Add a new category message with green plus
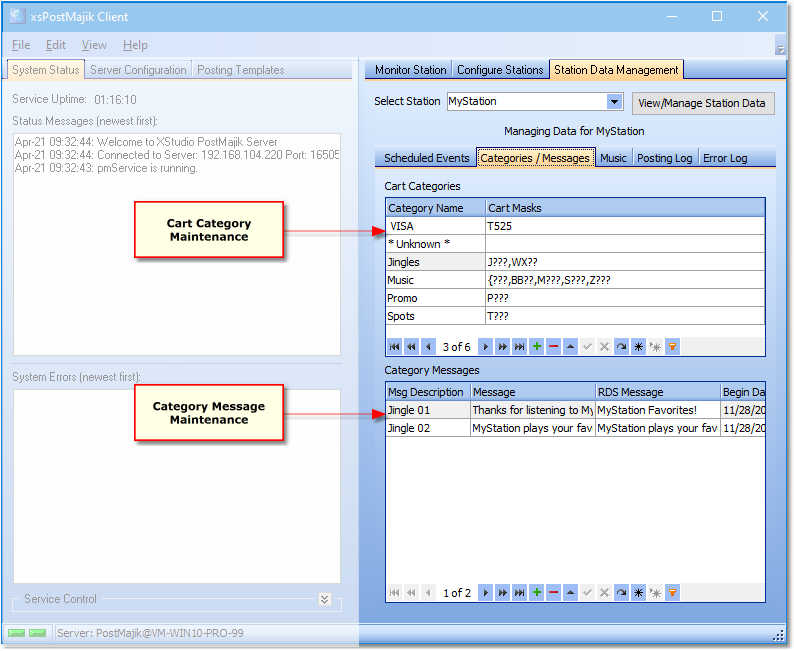Image resolution: width=794 pixels, height=651 pixels. click(536, 592)
